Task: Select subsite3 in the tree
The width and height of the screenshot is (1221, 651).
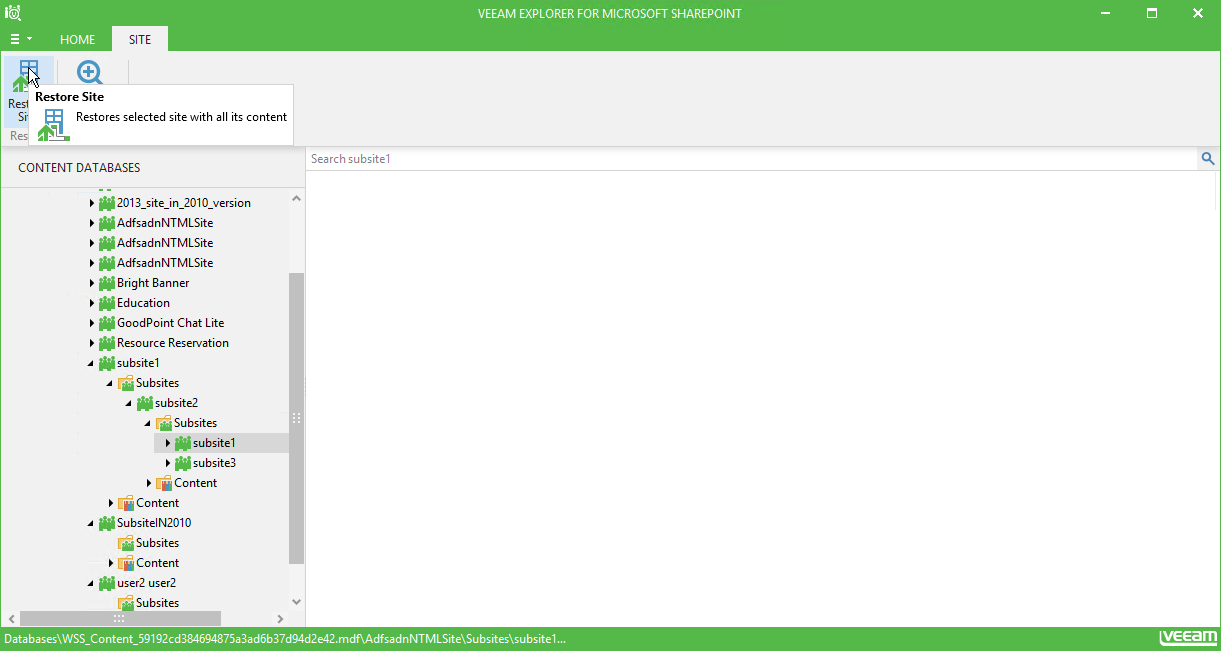Action: [214, 463]
